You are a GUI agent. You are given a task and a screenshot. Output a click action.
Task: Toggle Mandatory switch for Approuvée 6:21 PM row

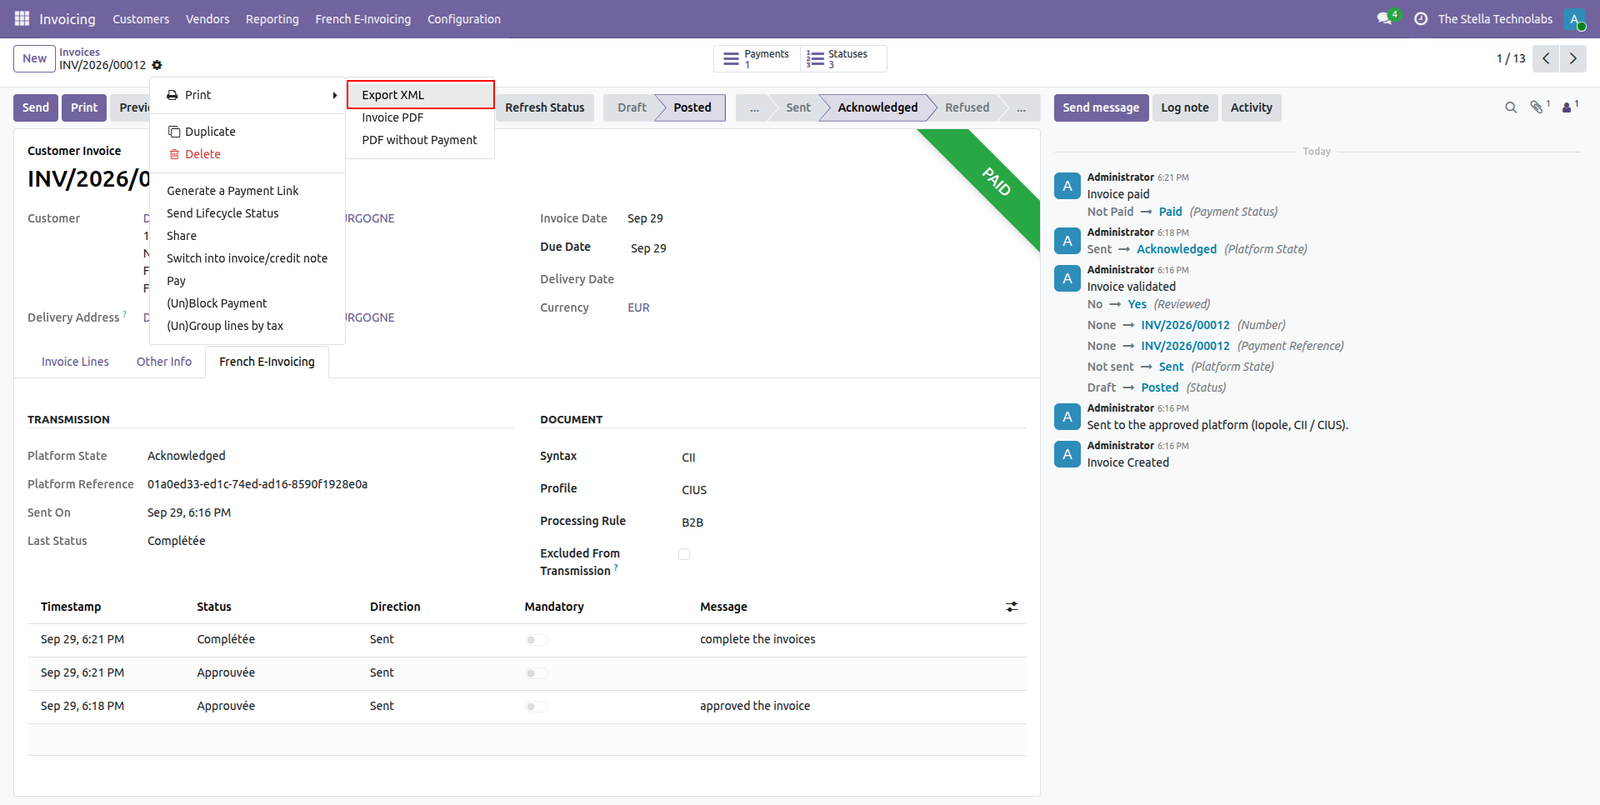536,673
